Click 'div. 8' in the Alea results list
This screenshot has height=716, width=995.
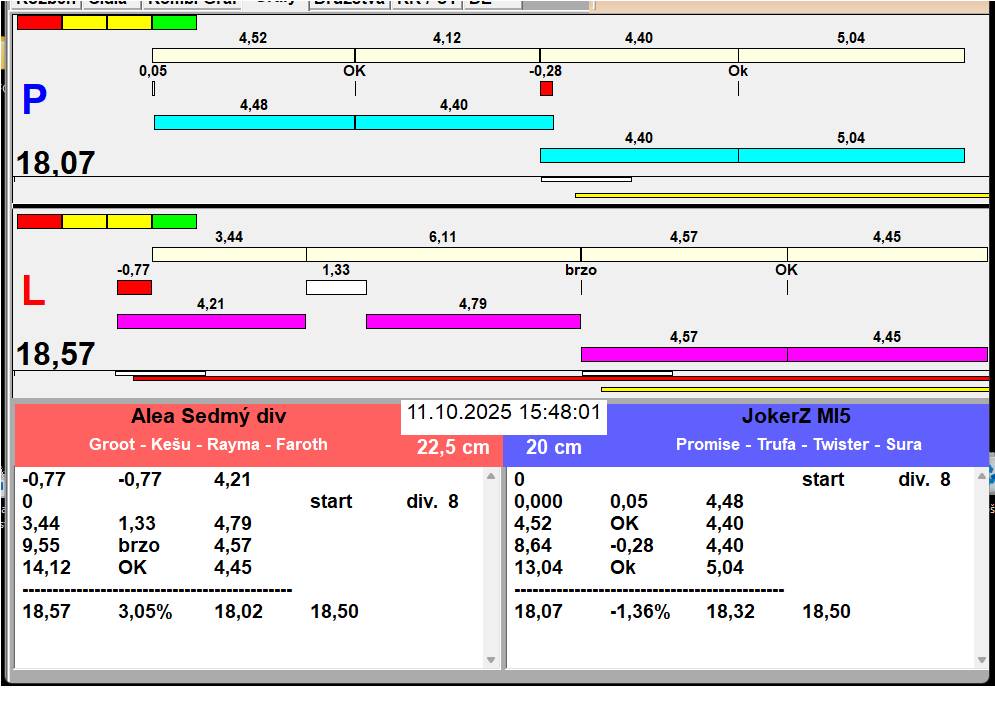432,502
